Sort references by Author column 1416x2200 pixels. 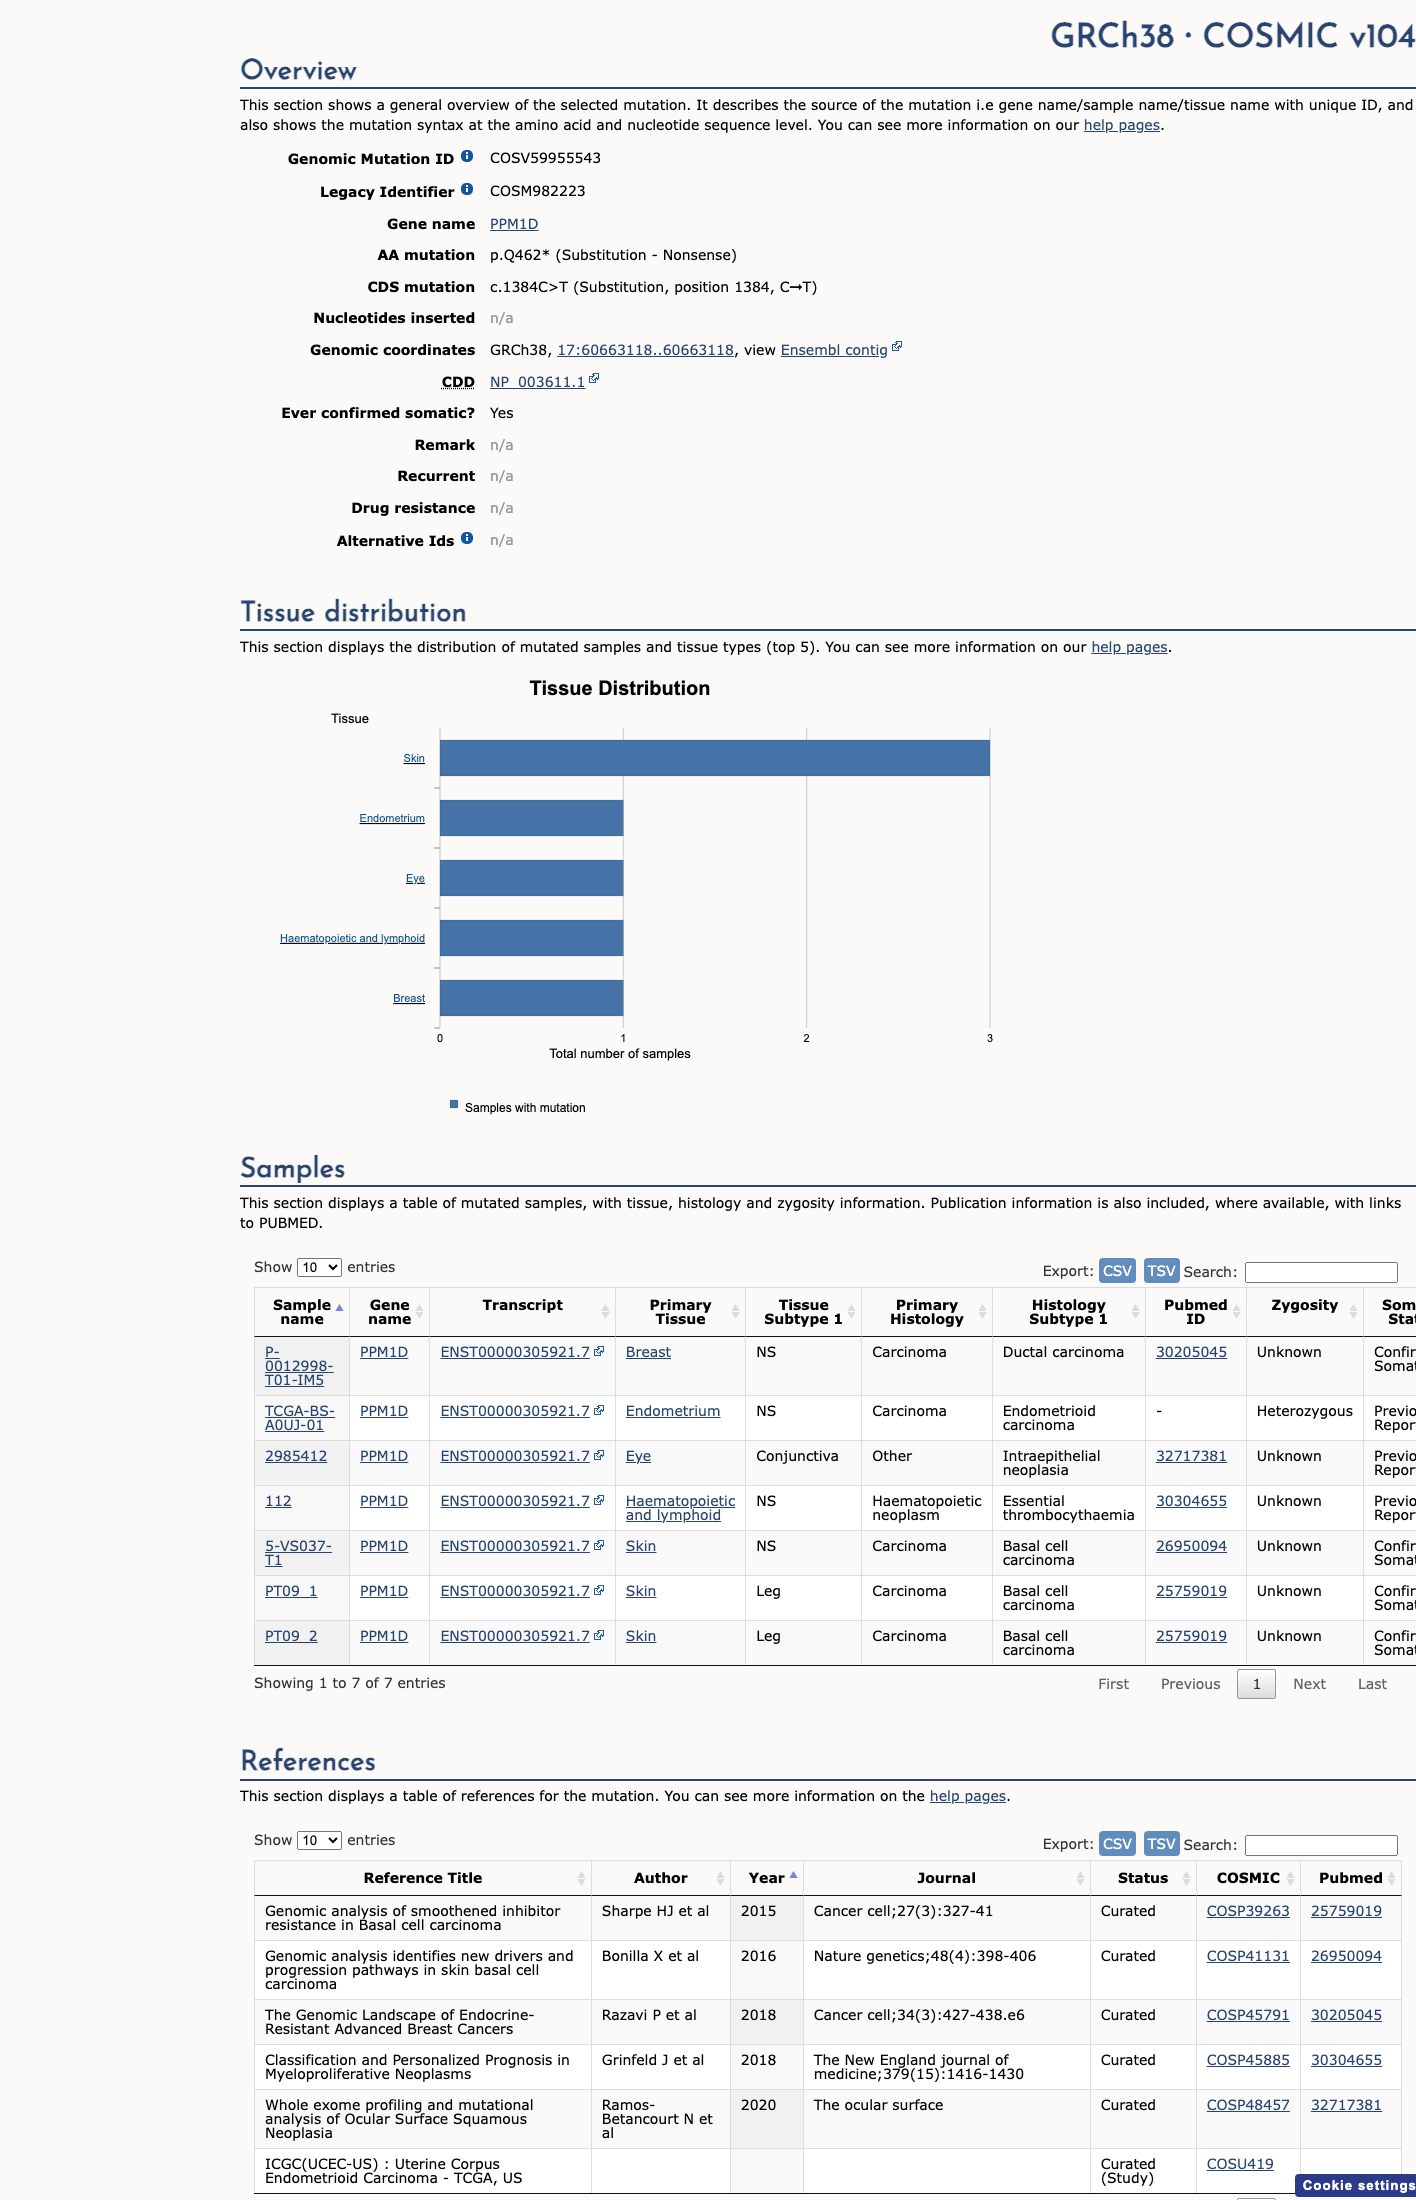(661, 1878)
